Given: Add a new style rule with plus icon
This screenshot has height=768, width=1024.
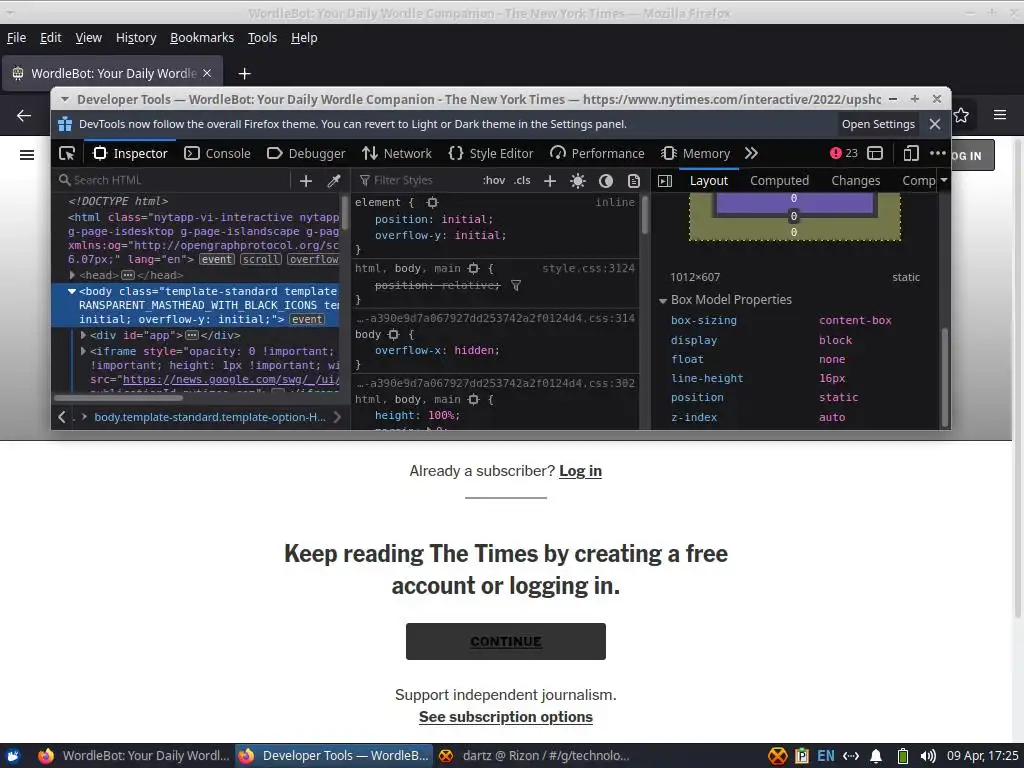Looking at the screenshot, I should (550, 181).
